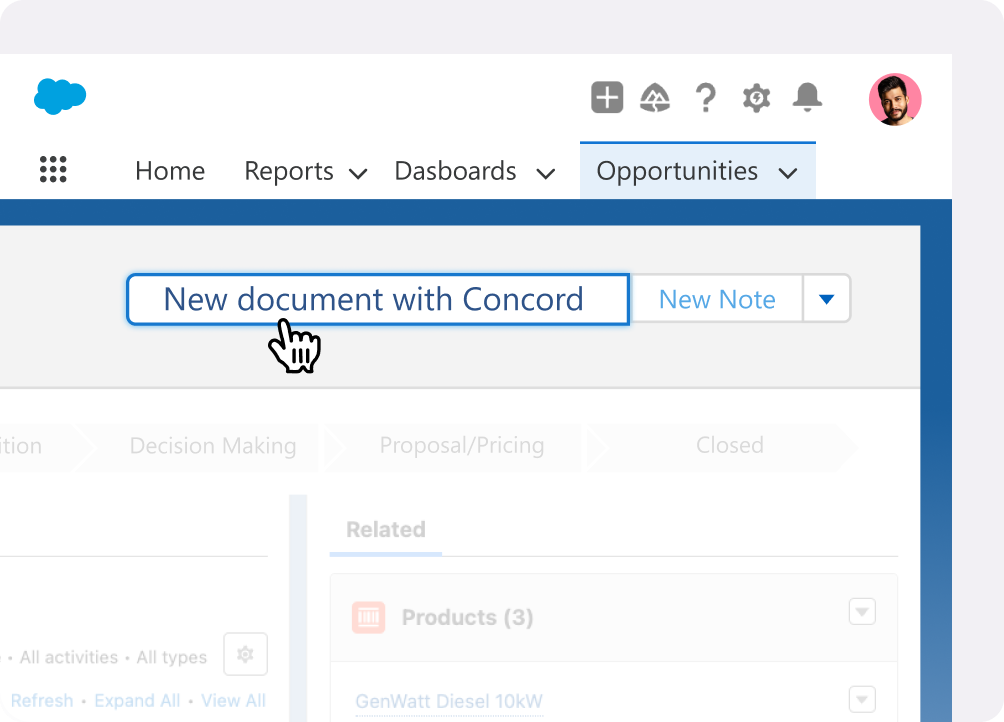Expand the Reports tab chevron
This screenshot has height=722, width=1004.
tap(358, 173)
